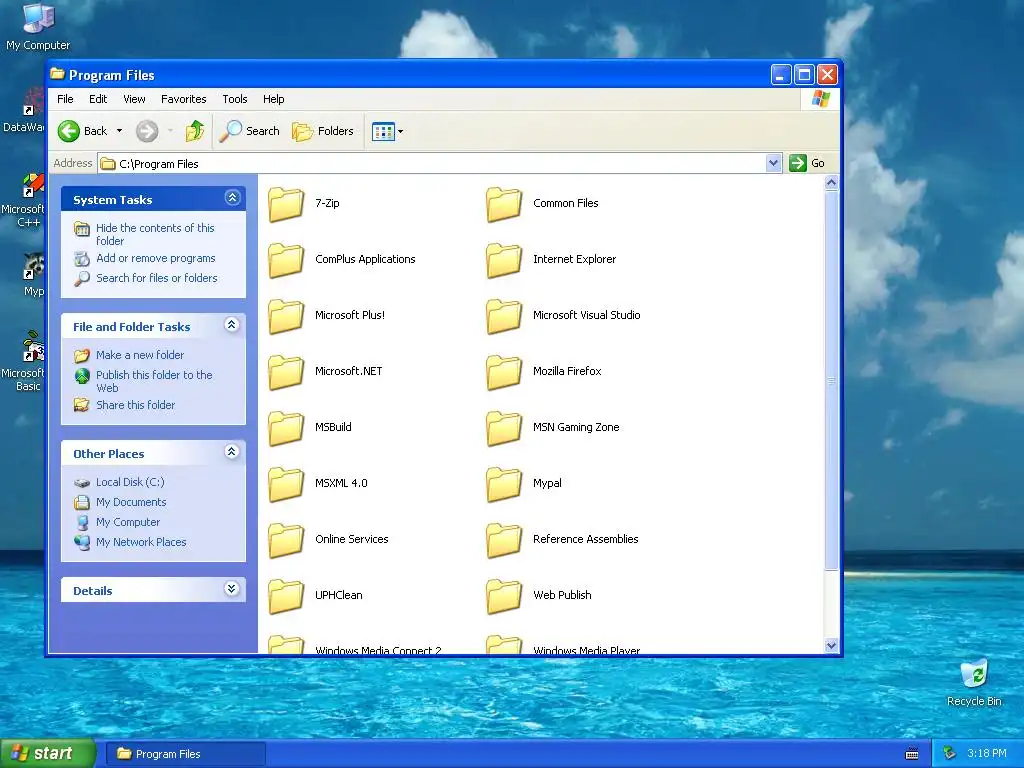
Task: Collapse the System Tasks panel
Action: pyautogui.click(x=232, y=198)
